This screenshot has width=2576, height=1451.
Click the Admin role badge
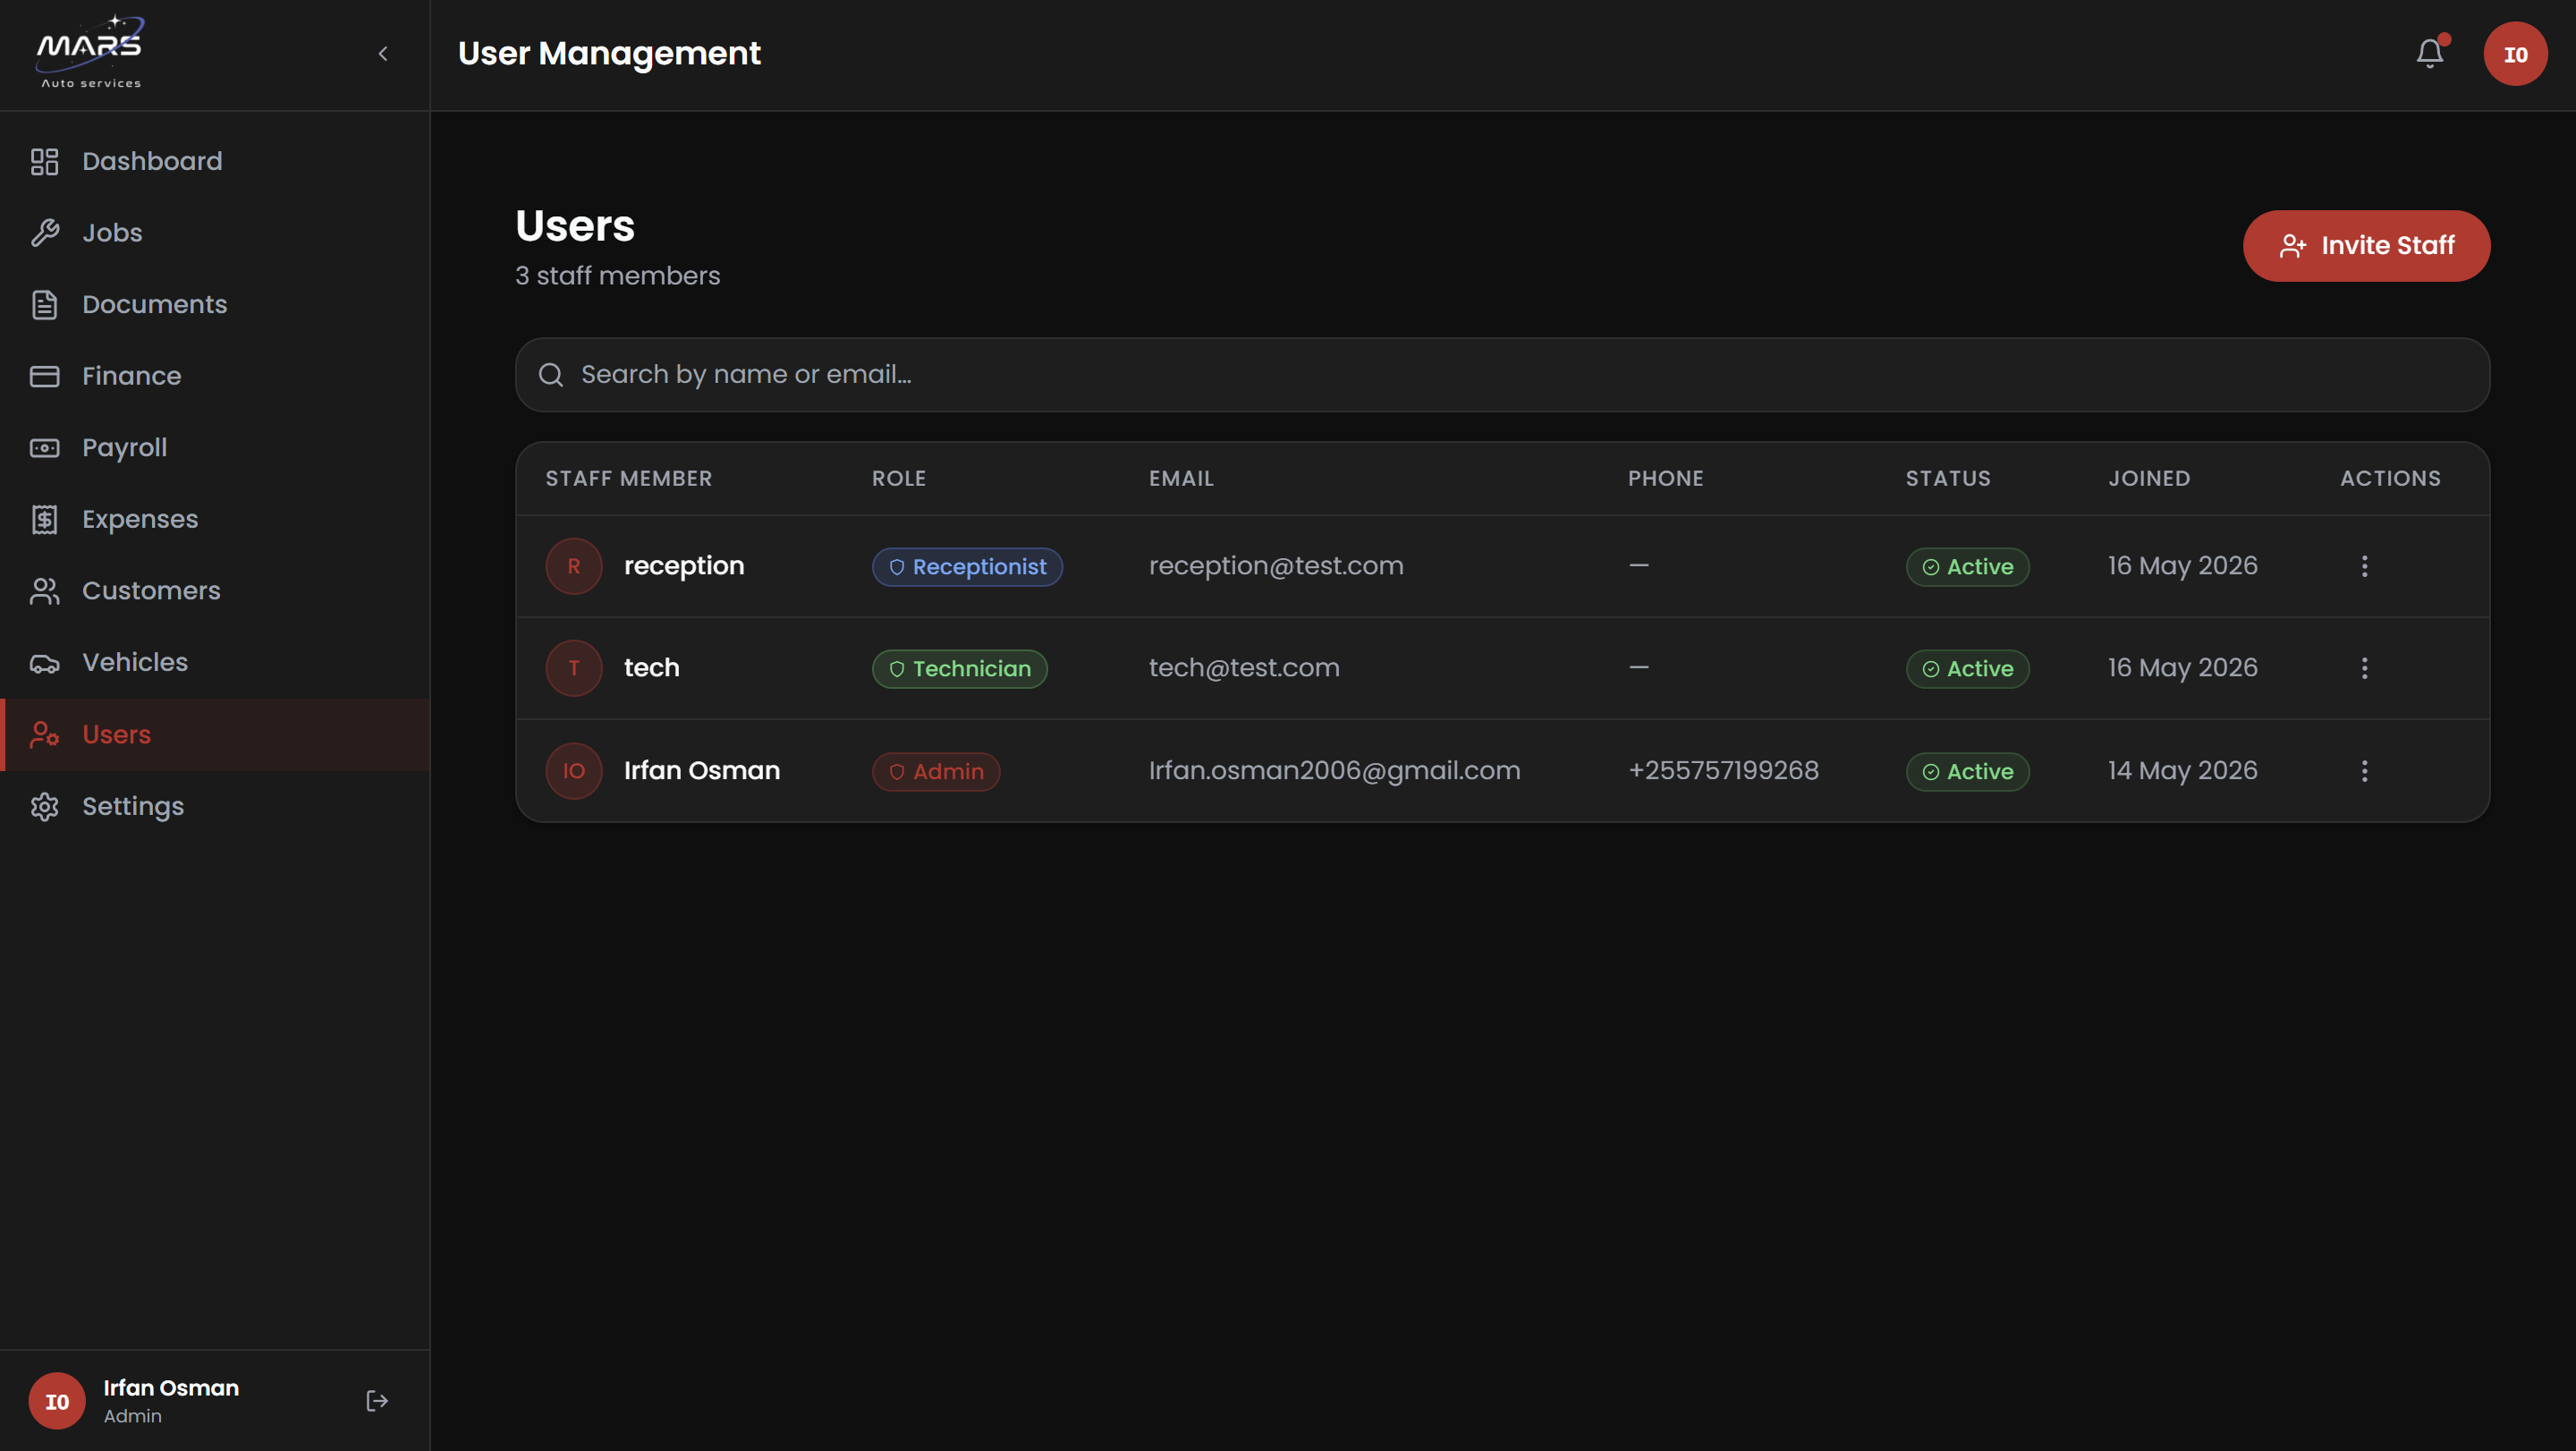[936, 772]
